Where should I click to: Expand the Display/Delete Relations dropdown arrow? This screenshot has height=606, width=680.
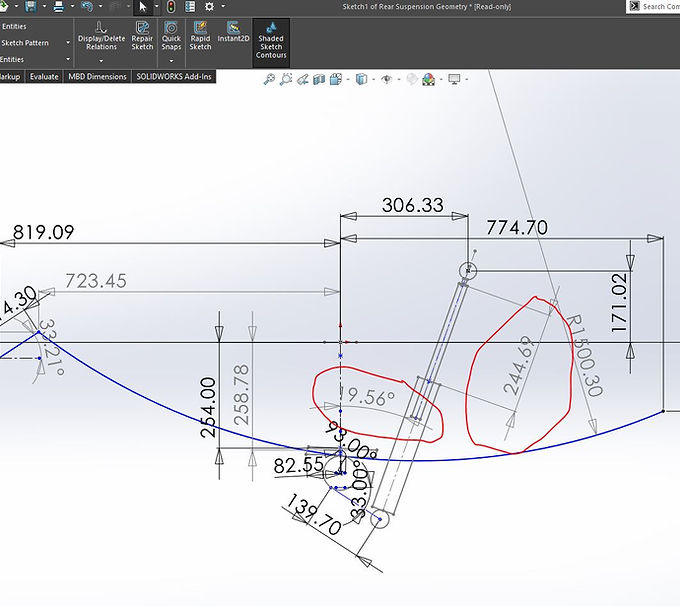101,61
